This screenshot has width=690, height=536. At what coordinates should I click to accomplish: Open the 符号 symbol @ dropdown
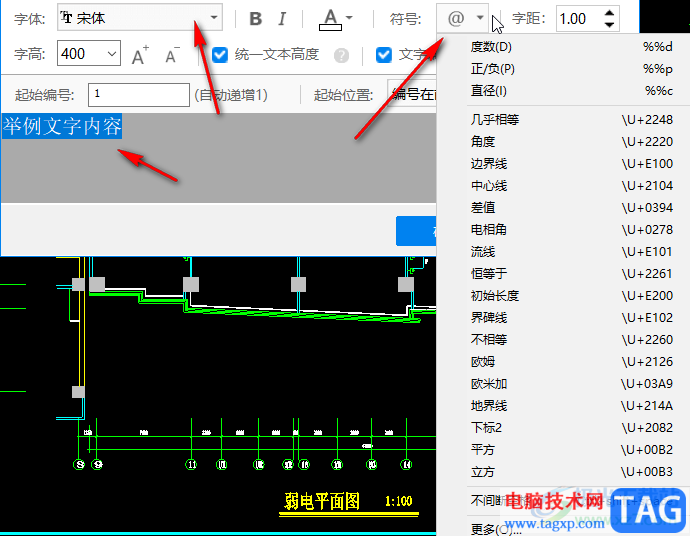tap(462, 18)
